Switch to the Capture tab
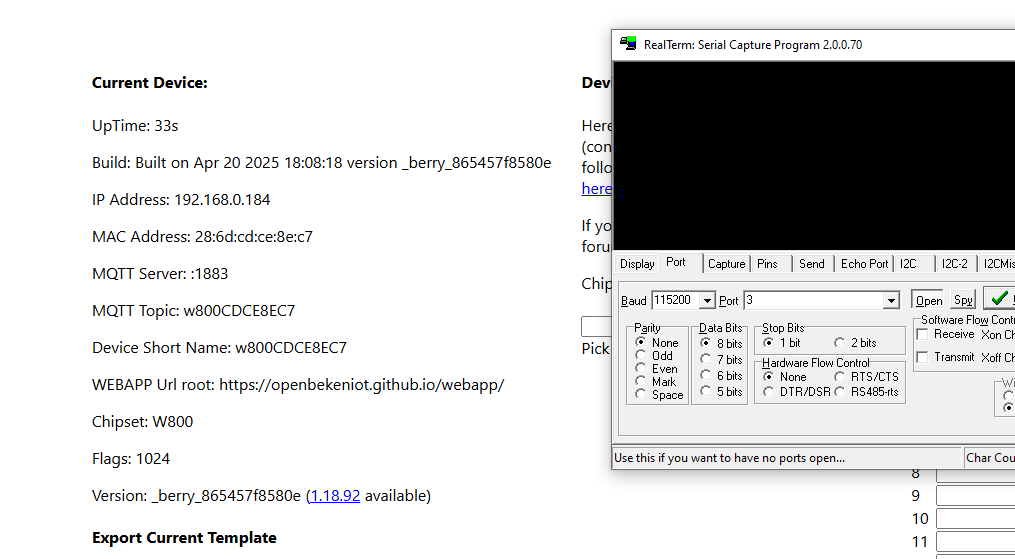This screenshot has height=559, width=1015. click(726, 263)
